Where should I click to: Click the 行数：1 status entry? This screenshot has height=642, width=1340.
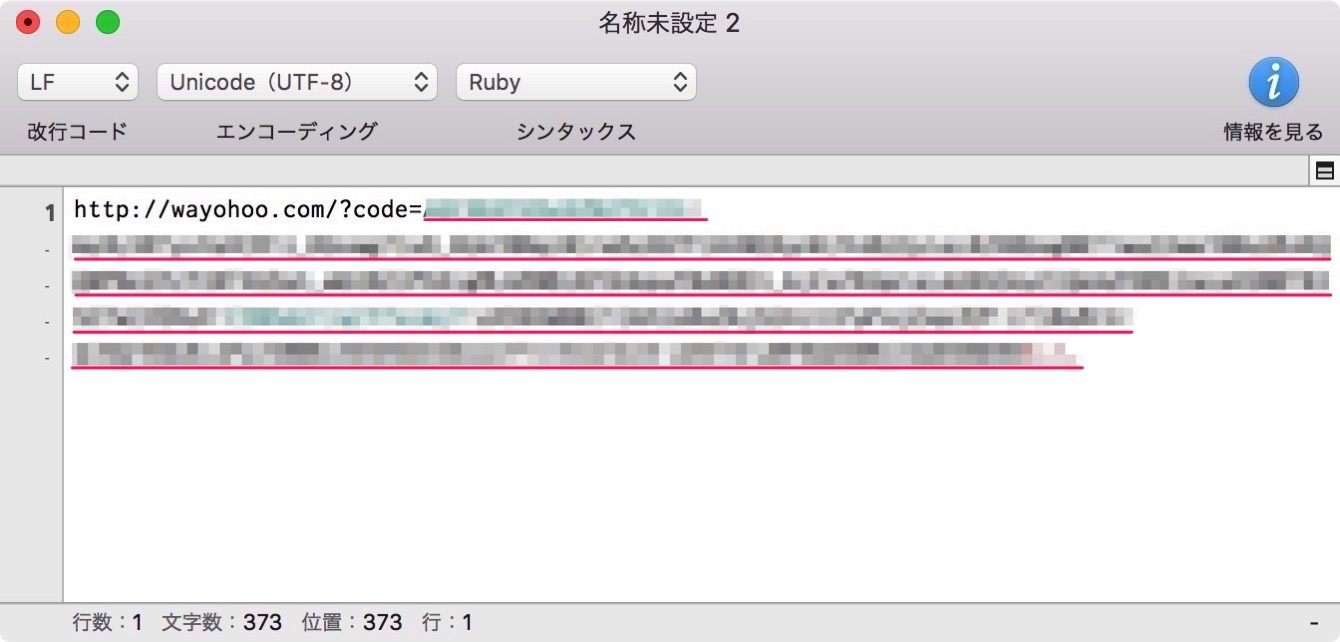coord(107,623)
